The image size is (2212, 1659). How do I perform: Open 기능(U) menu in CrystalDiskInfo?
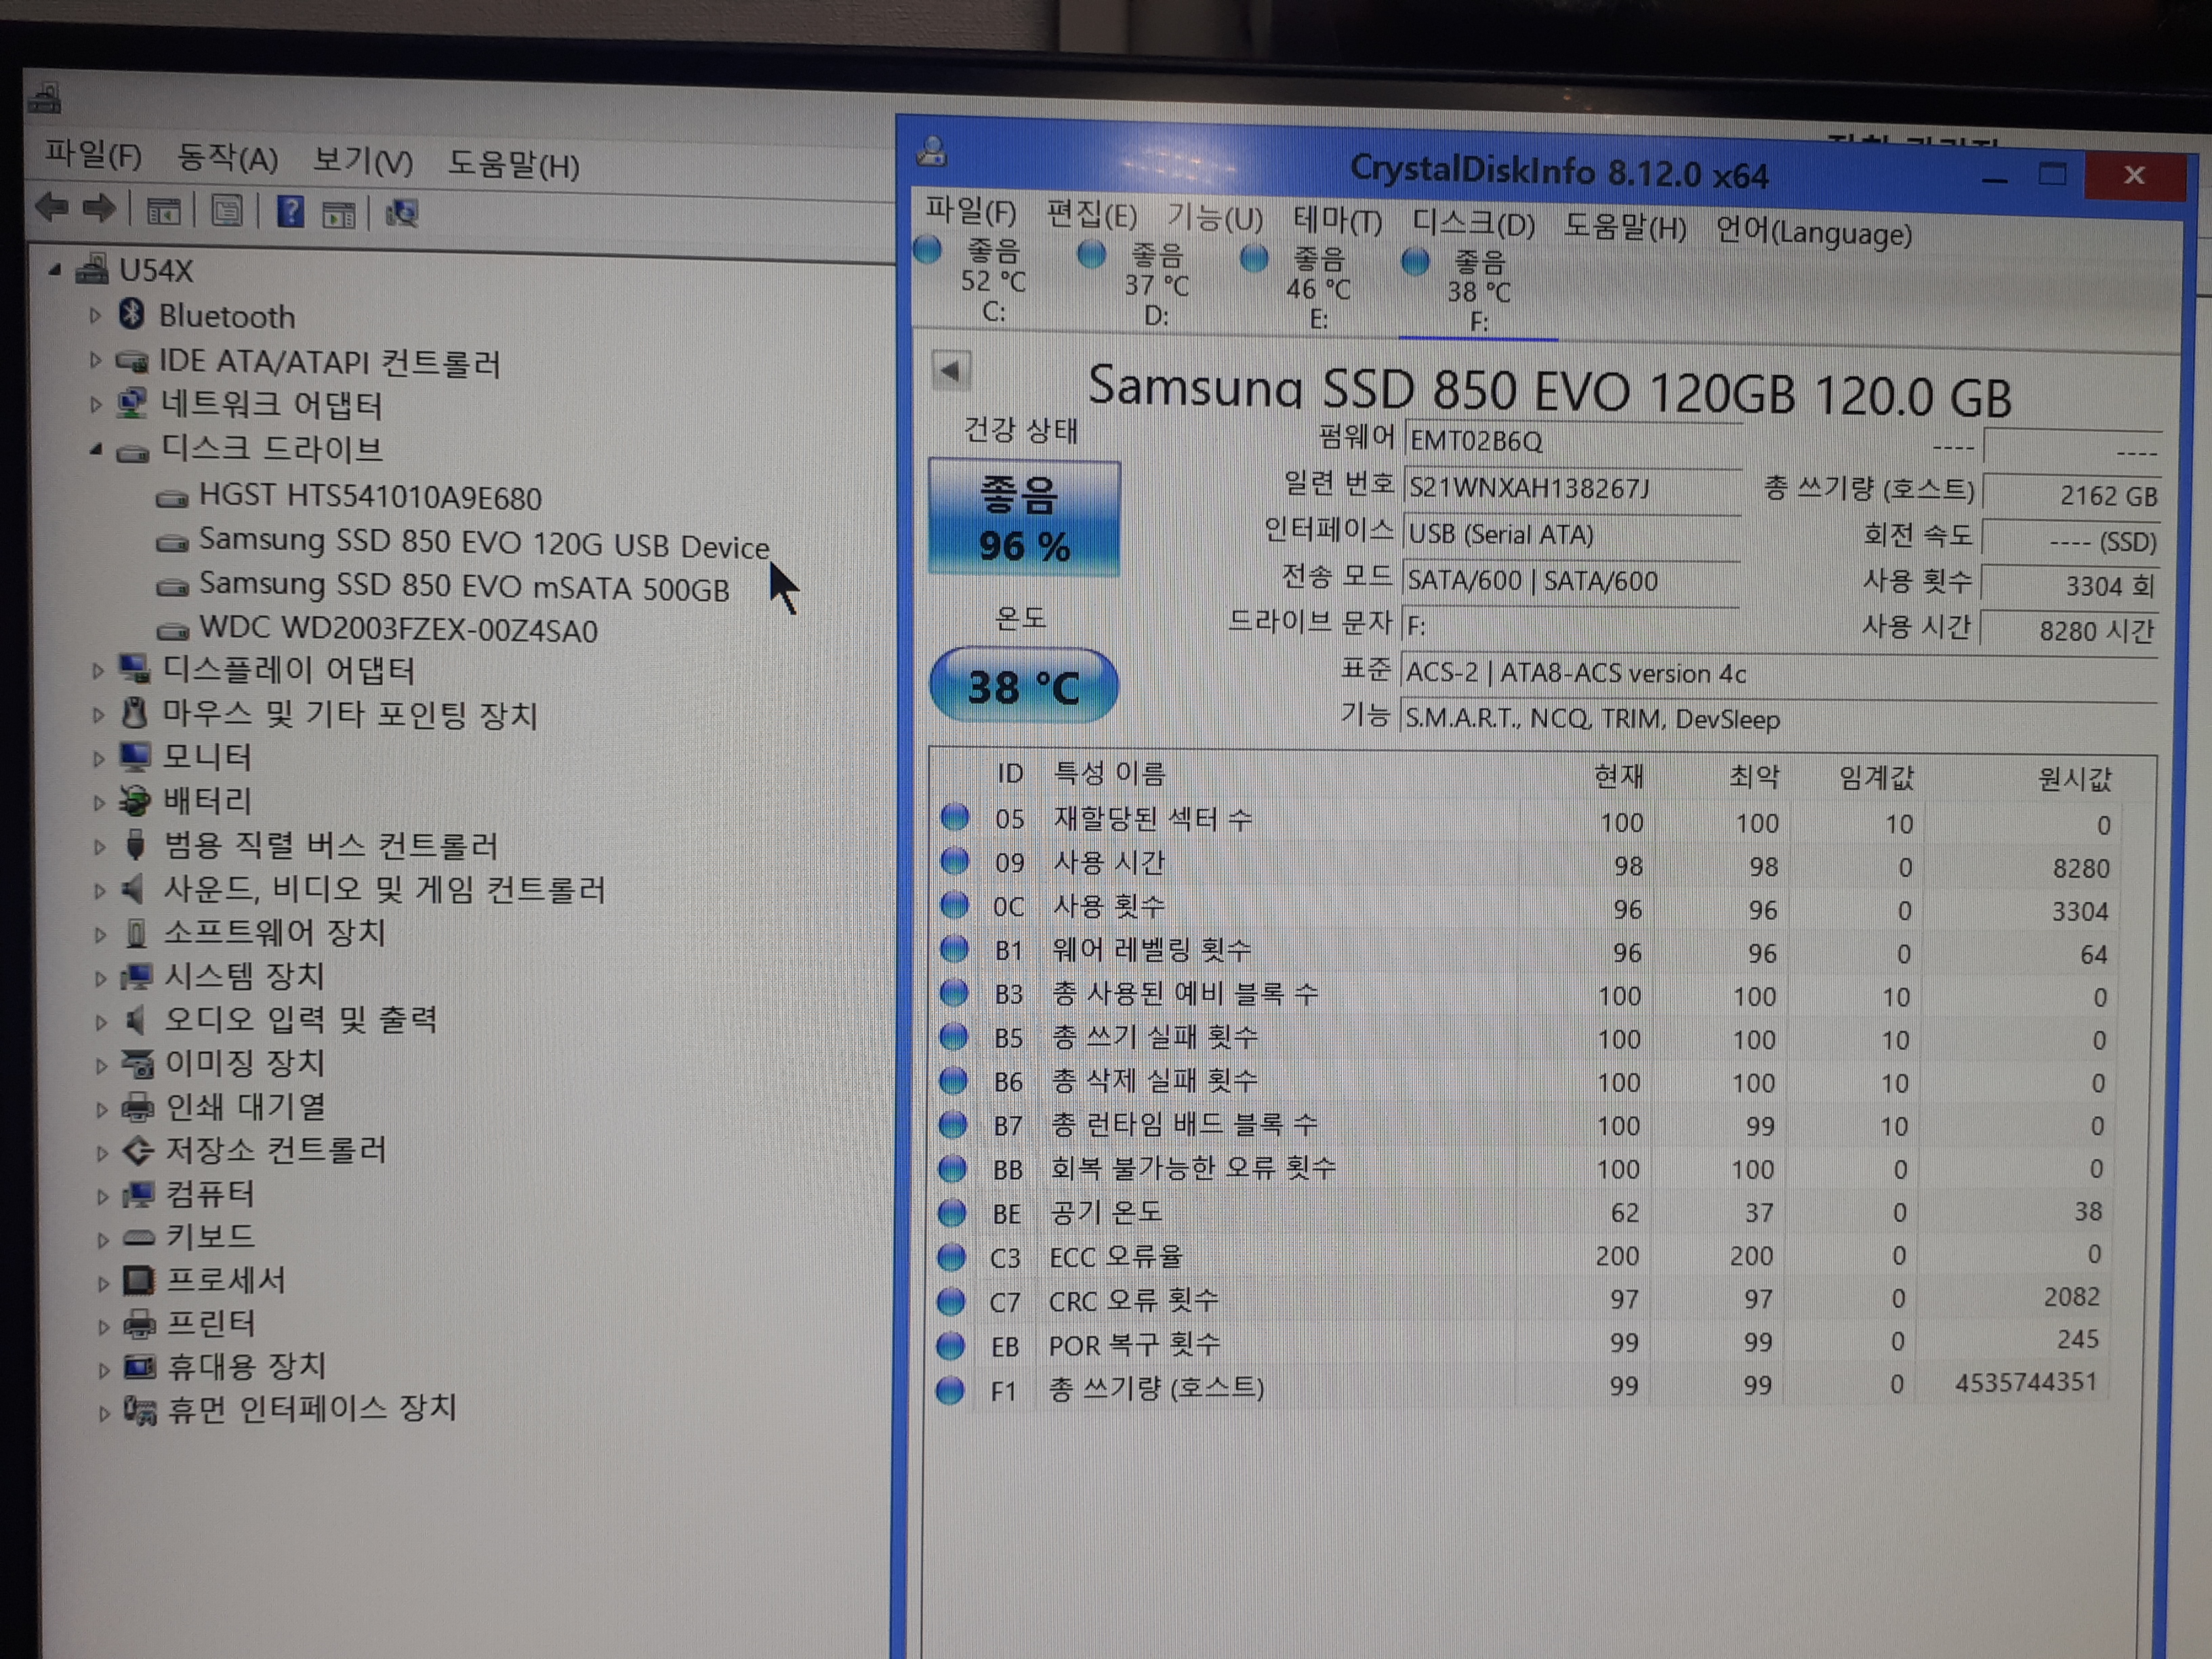point(1214,217)
